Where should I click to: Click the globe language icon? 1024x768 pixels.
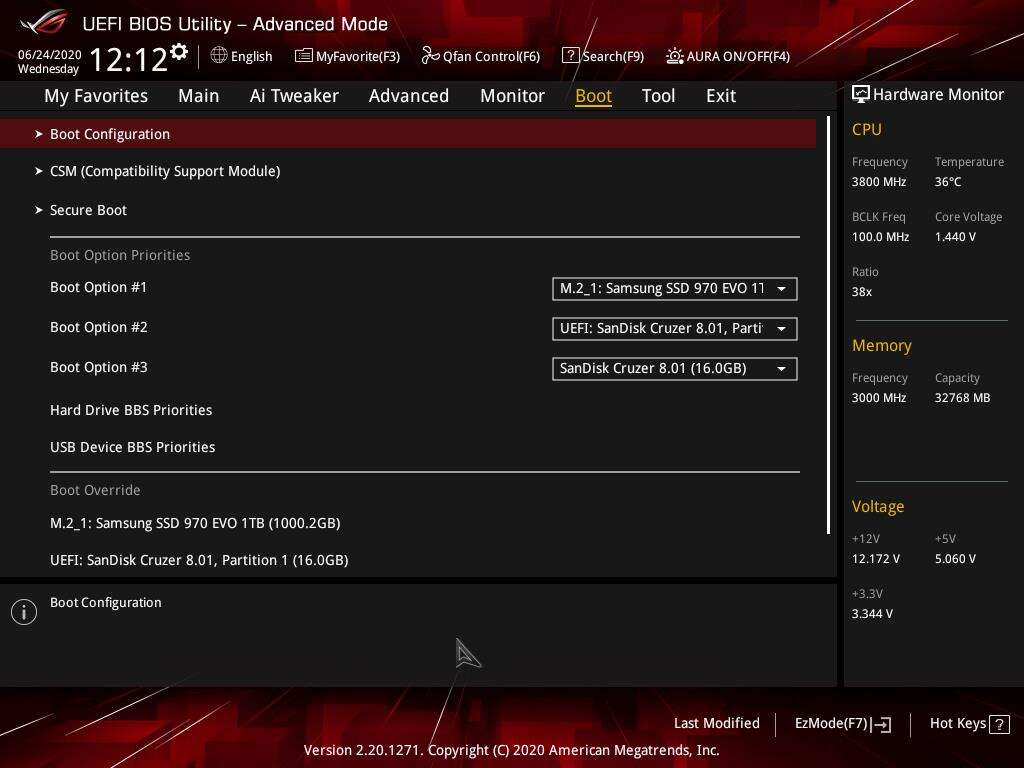tap(219, 56)
